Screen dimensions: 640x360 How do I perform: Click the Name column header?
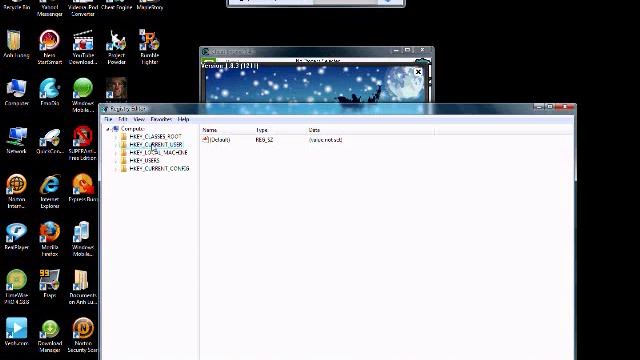click(x=227, y=130)
